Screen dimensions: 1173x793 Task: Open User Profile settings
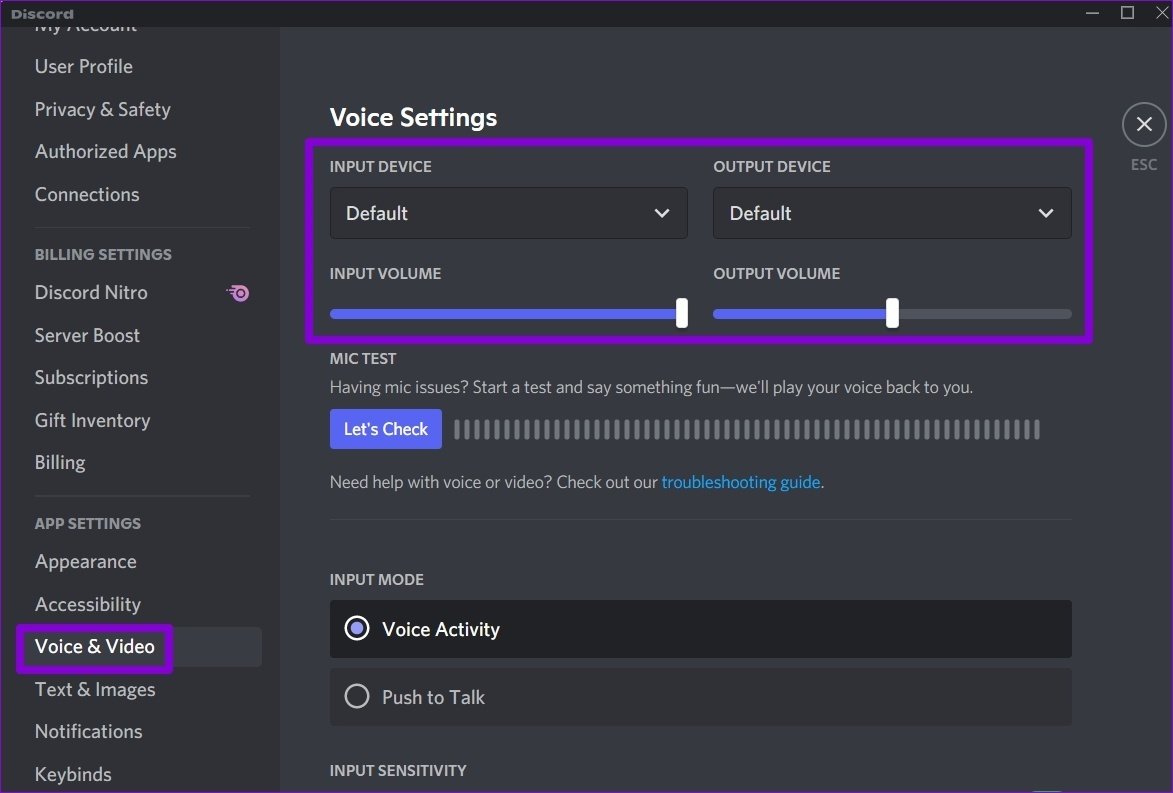pyautogui.click(x=84, y=67)
